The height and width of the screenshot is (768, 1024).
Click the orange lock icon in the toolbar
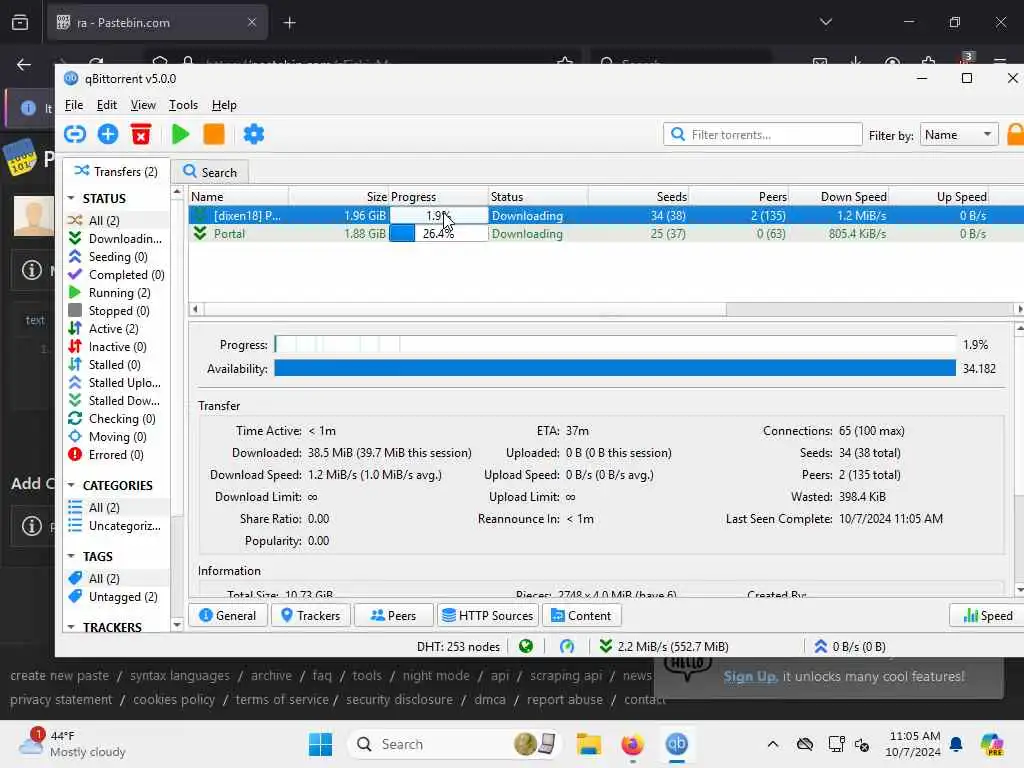[1016, 135]
